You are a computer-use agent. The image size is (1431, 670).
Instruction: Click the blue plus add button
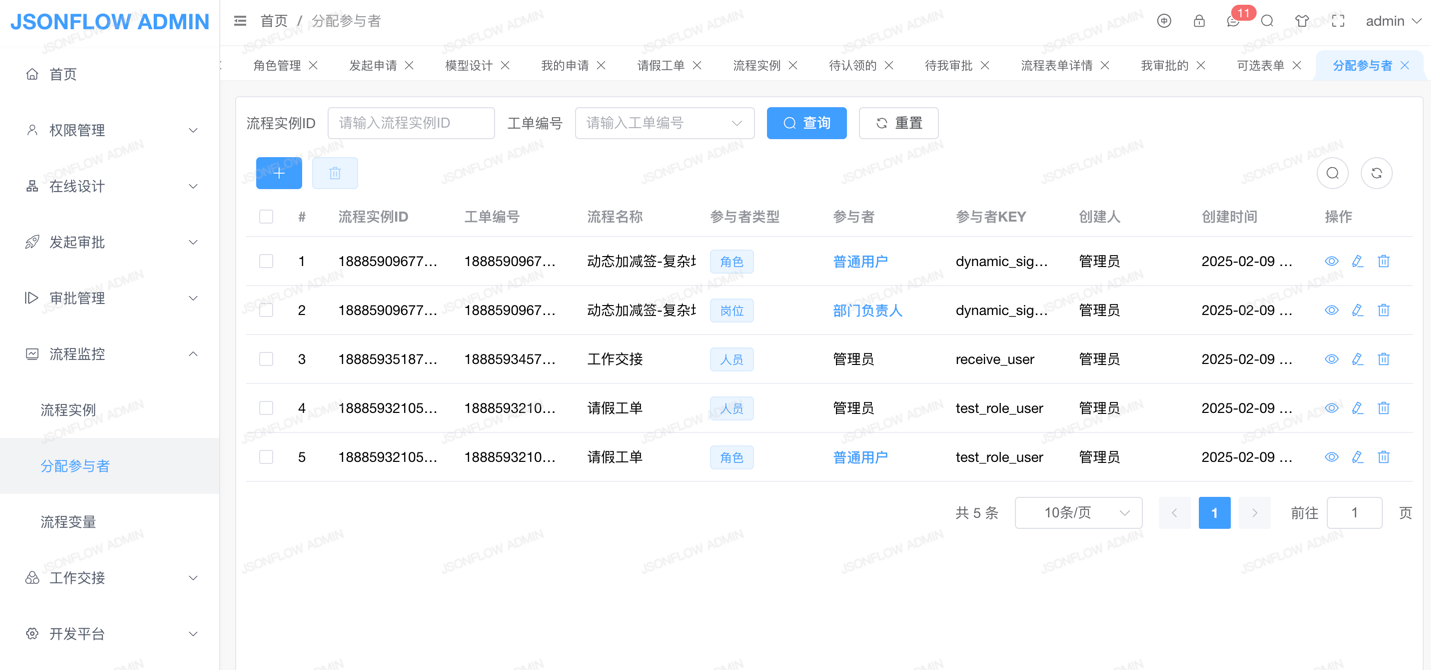click(x=279, y=173)
